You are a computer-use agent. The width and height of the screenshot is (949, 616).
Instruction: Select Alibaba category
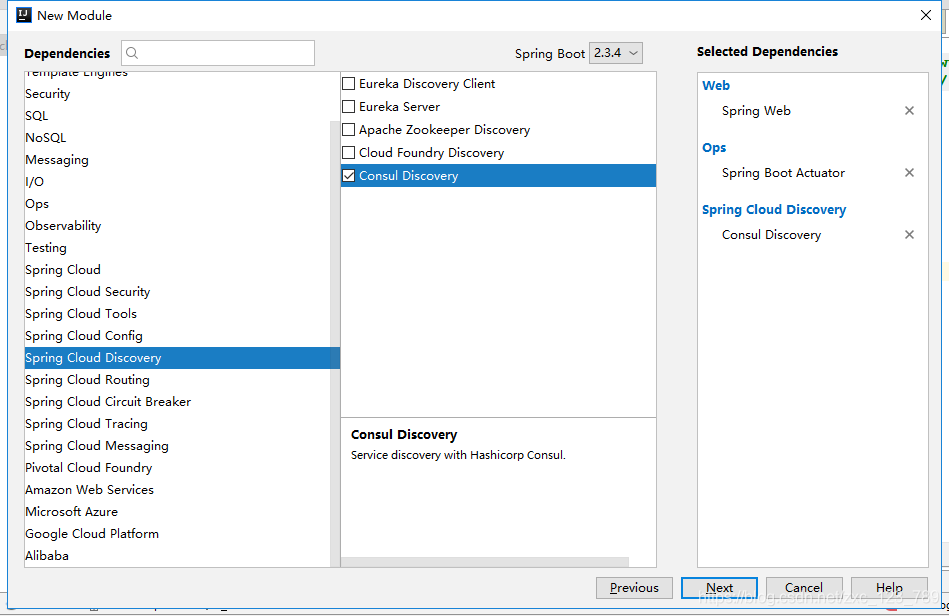[x=177, y=555]
